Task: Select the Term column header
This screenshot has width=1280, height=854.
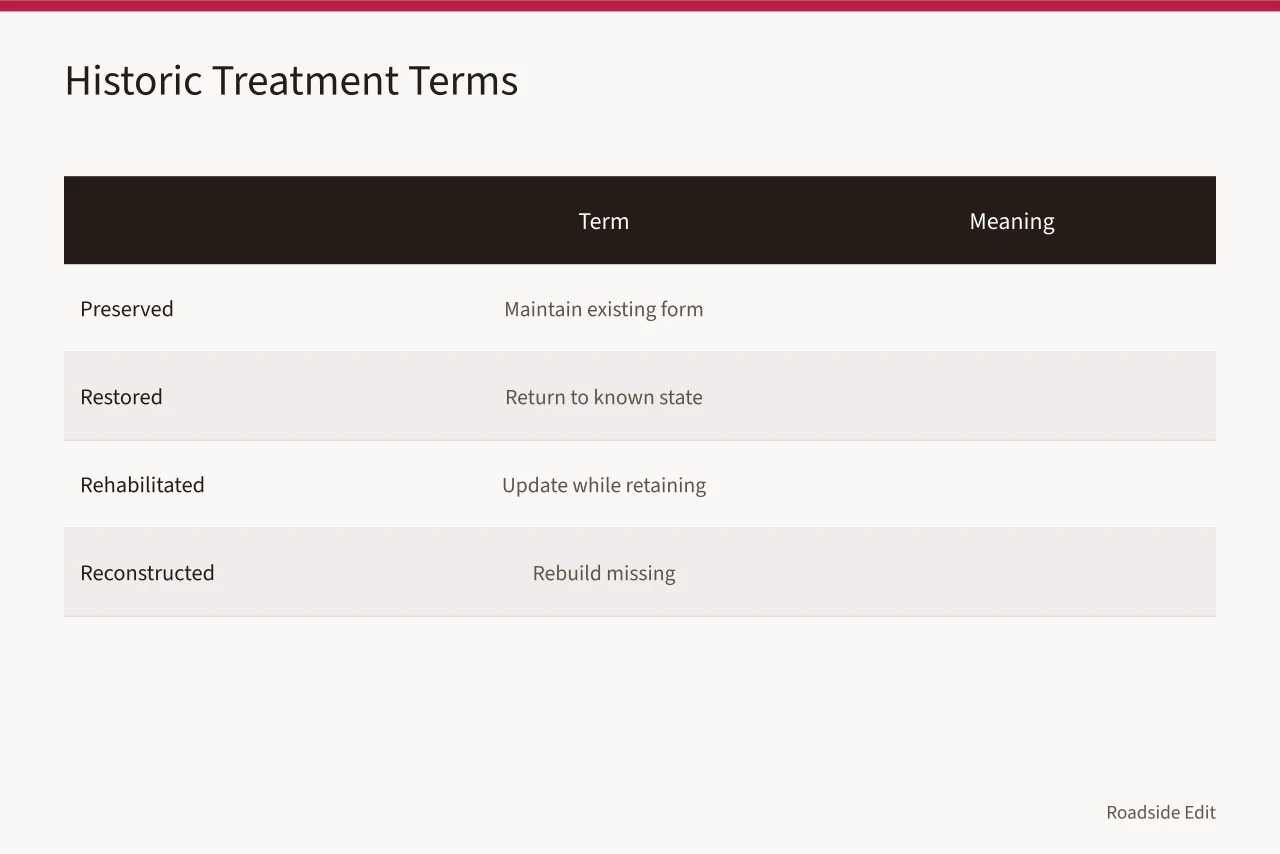Action: [x=604, y=221]
